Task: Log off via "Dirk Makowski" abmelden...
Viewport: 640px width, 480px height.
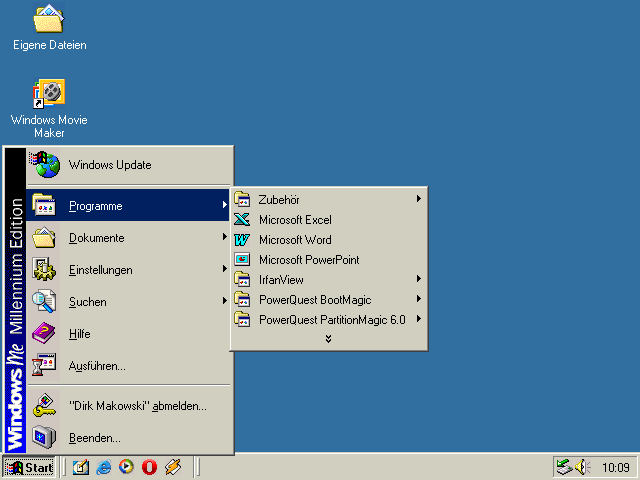Action: click(128, 405)
